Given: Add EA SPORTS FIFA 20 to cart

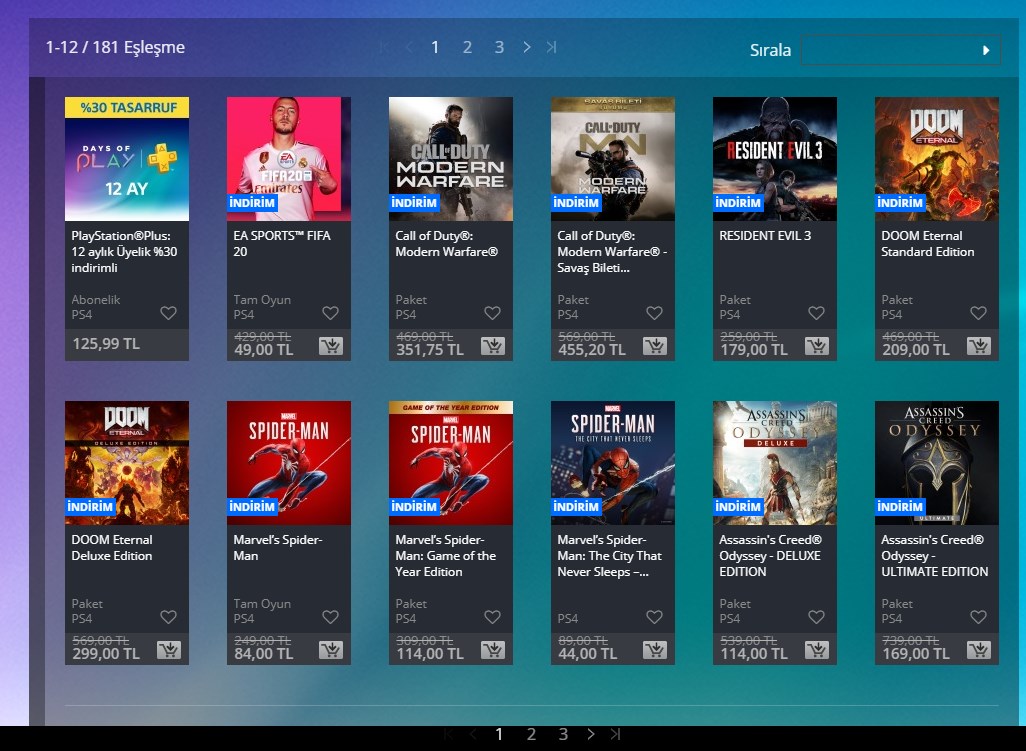Looking at the screenshot, I should pos(331,345).
